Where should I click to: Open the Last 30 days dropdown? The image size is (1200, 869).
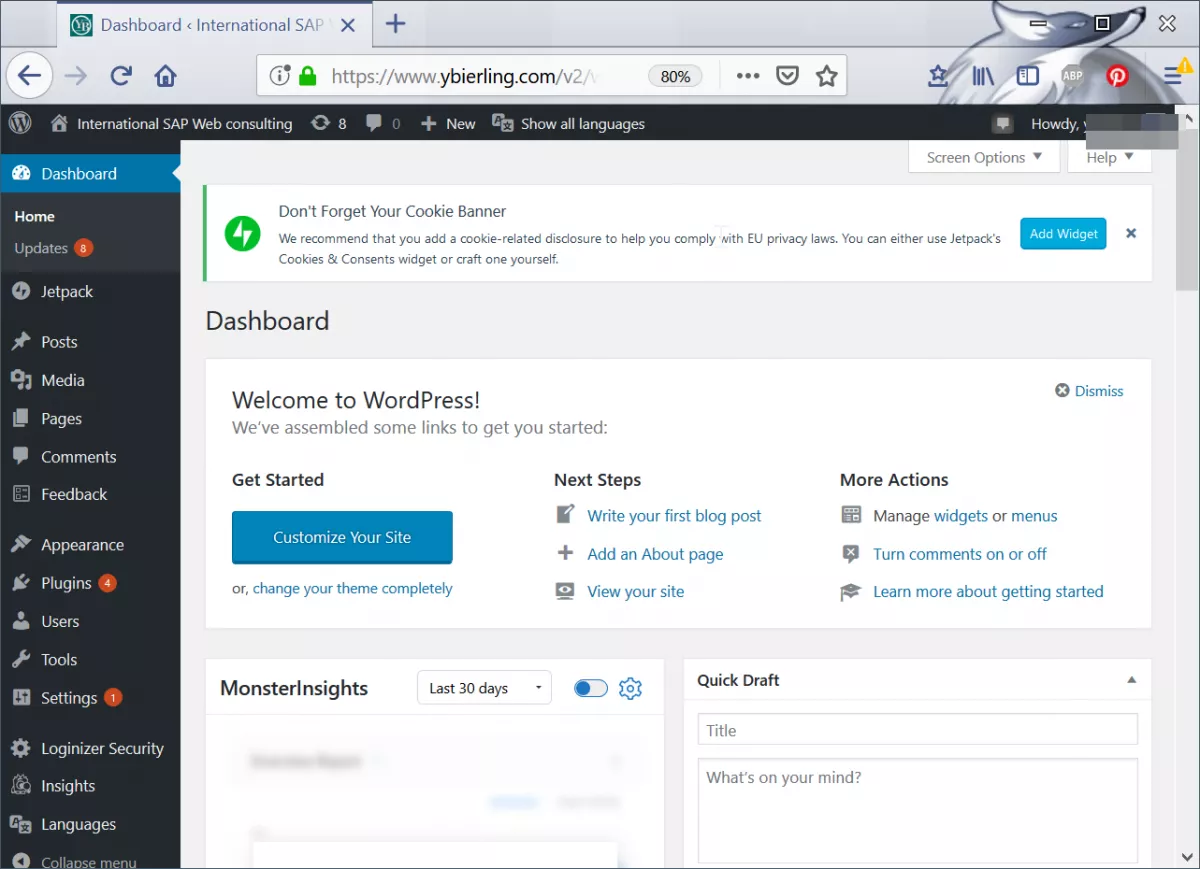pos(484,688)
